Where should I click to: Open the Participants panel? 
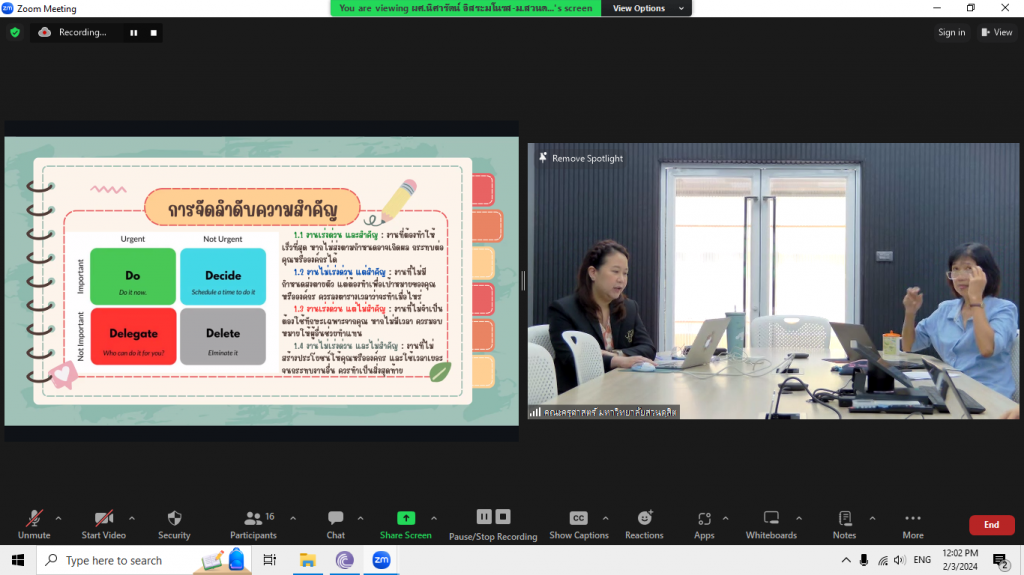tap(253, 523)
